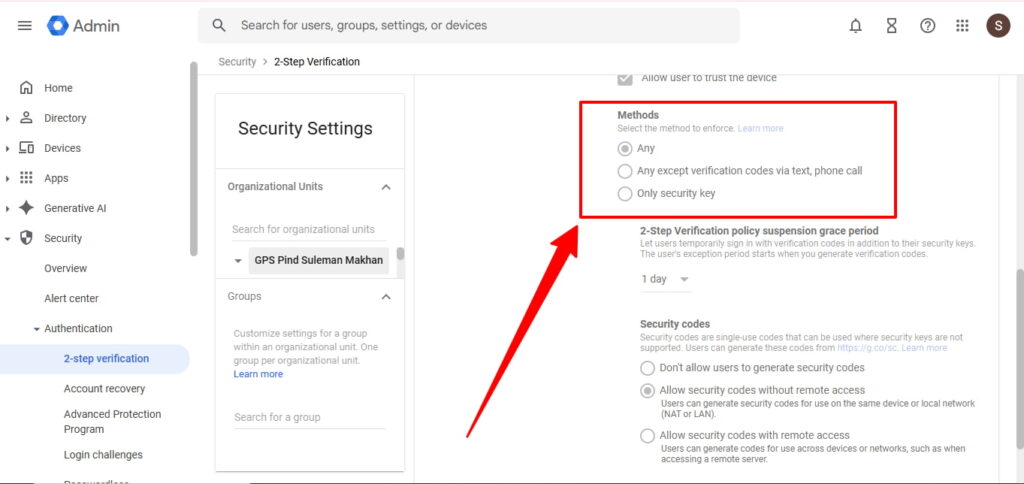
Task: Open Account recovery in the sidebar
Action: (104, 389)
